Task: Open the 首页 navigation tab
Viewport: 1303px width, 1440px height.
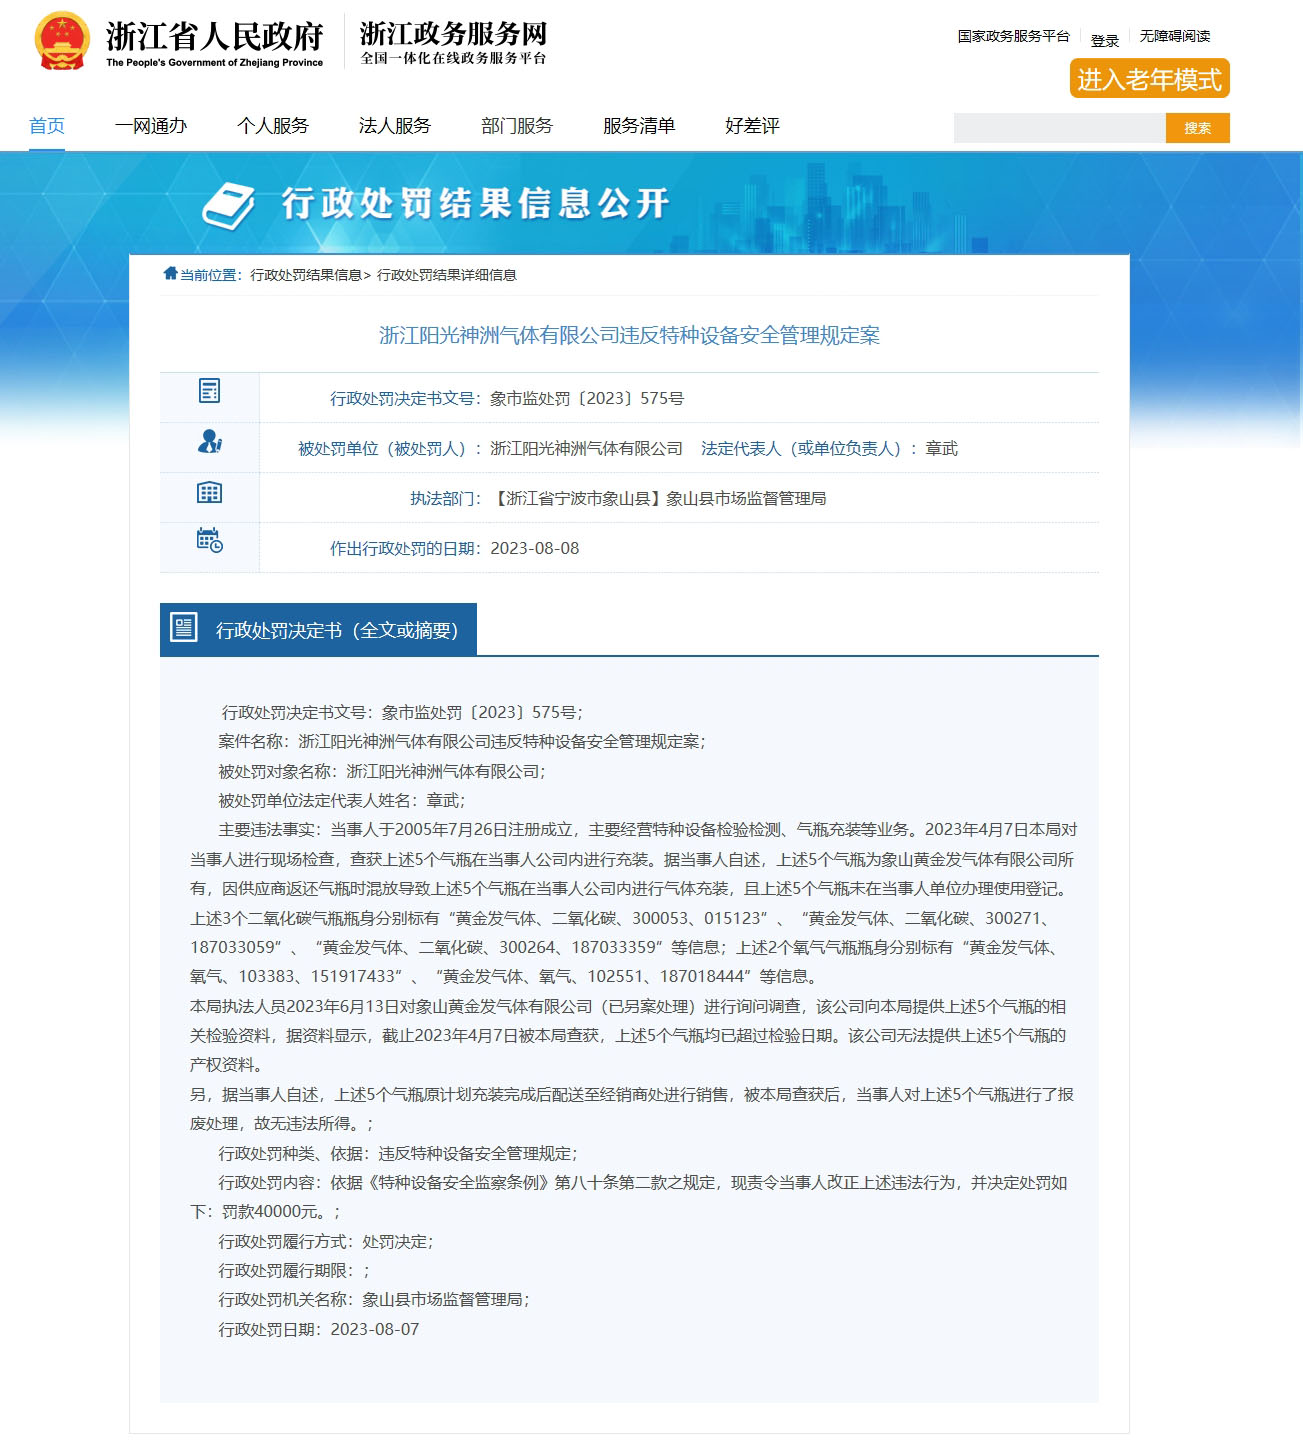Action: [47, 126]
